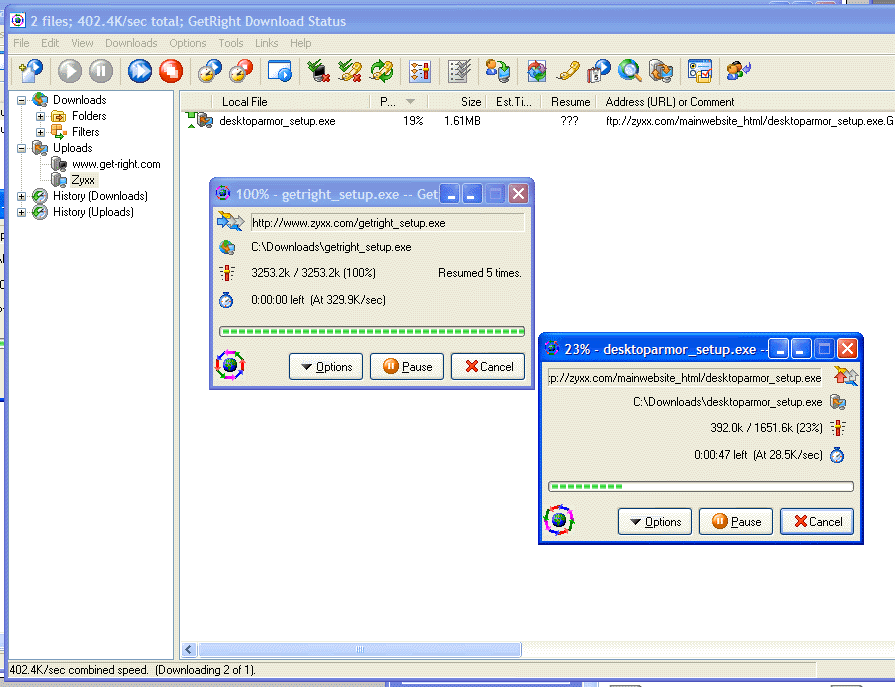Click the server upload toolbar icon
The width and height of the screenshot is (895, 687).
[x=661, y=71]
